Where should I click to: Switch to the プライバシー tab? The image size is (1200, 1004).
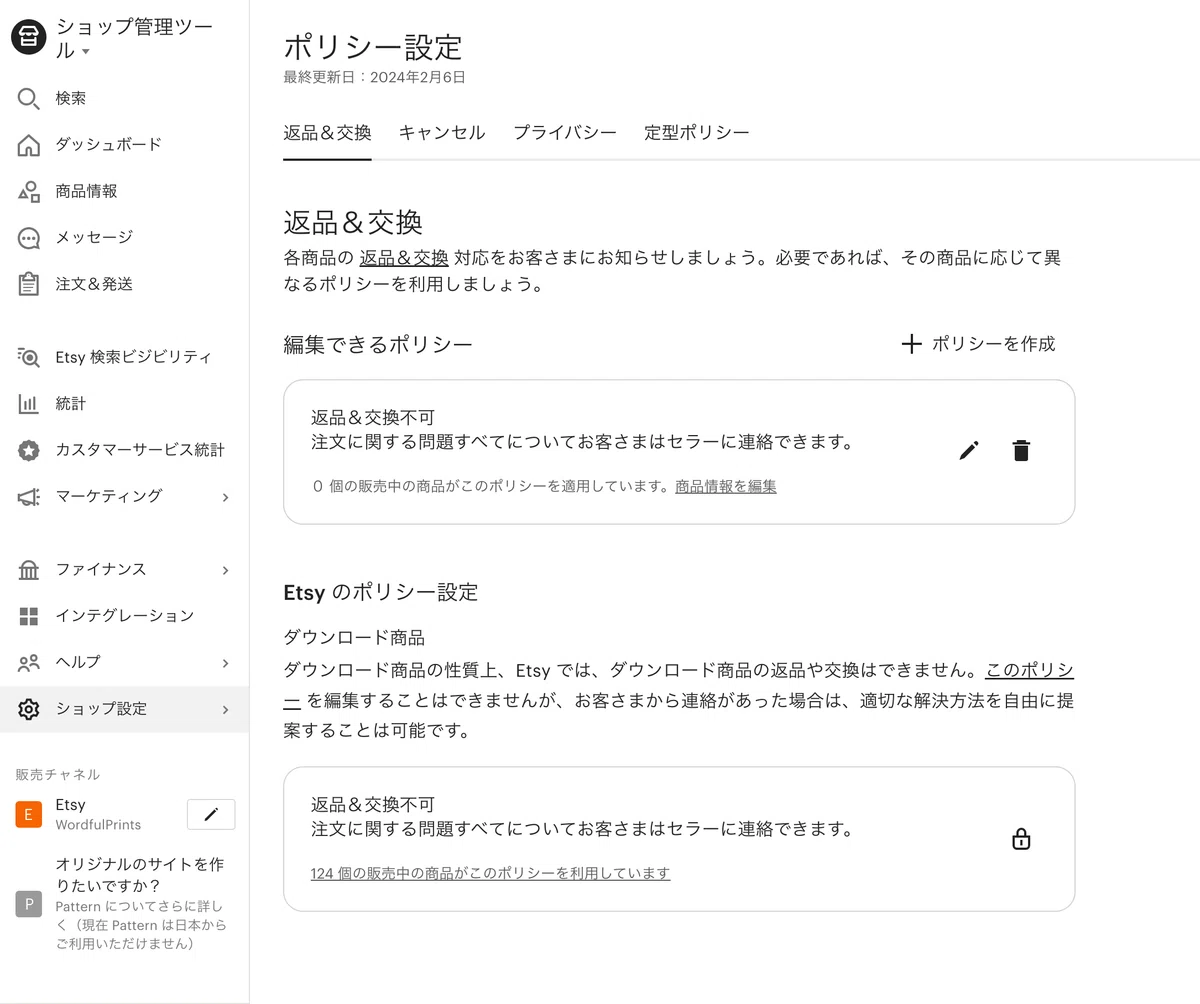pos(565,133)
